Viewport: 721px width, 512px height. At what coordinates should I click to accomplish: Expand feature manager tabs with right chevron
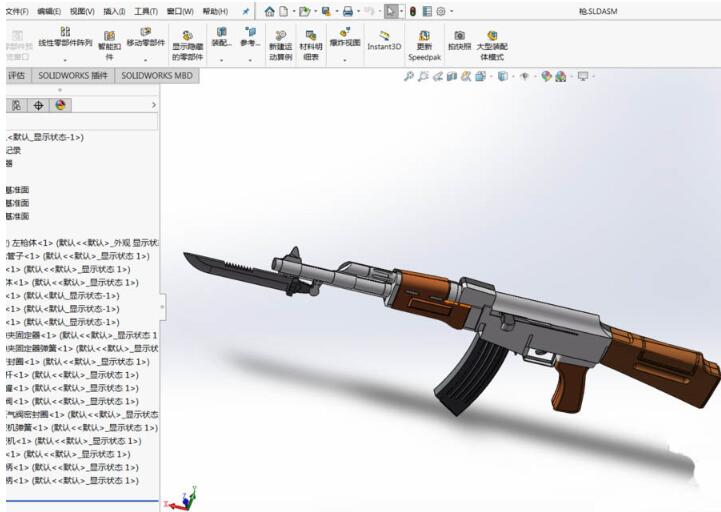click(154, 105)
